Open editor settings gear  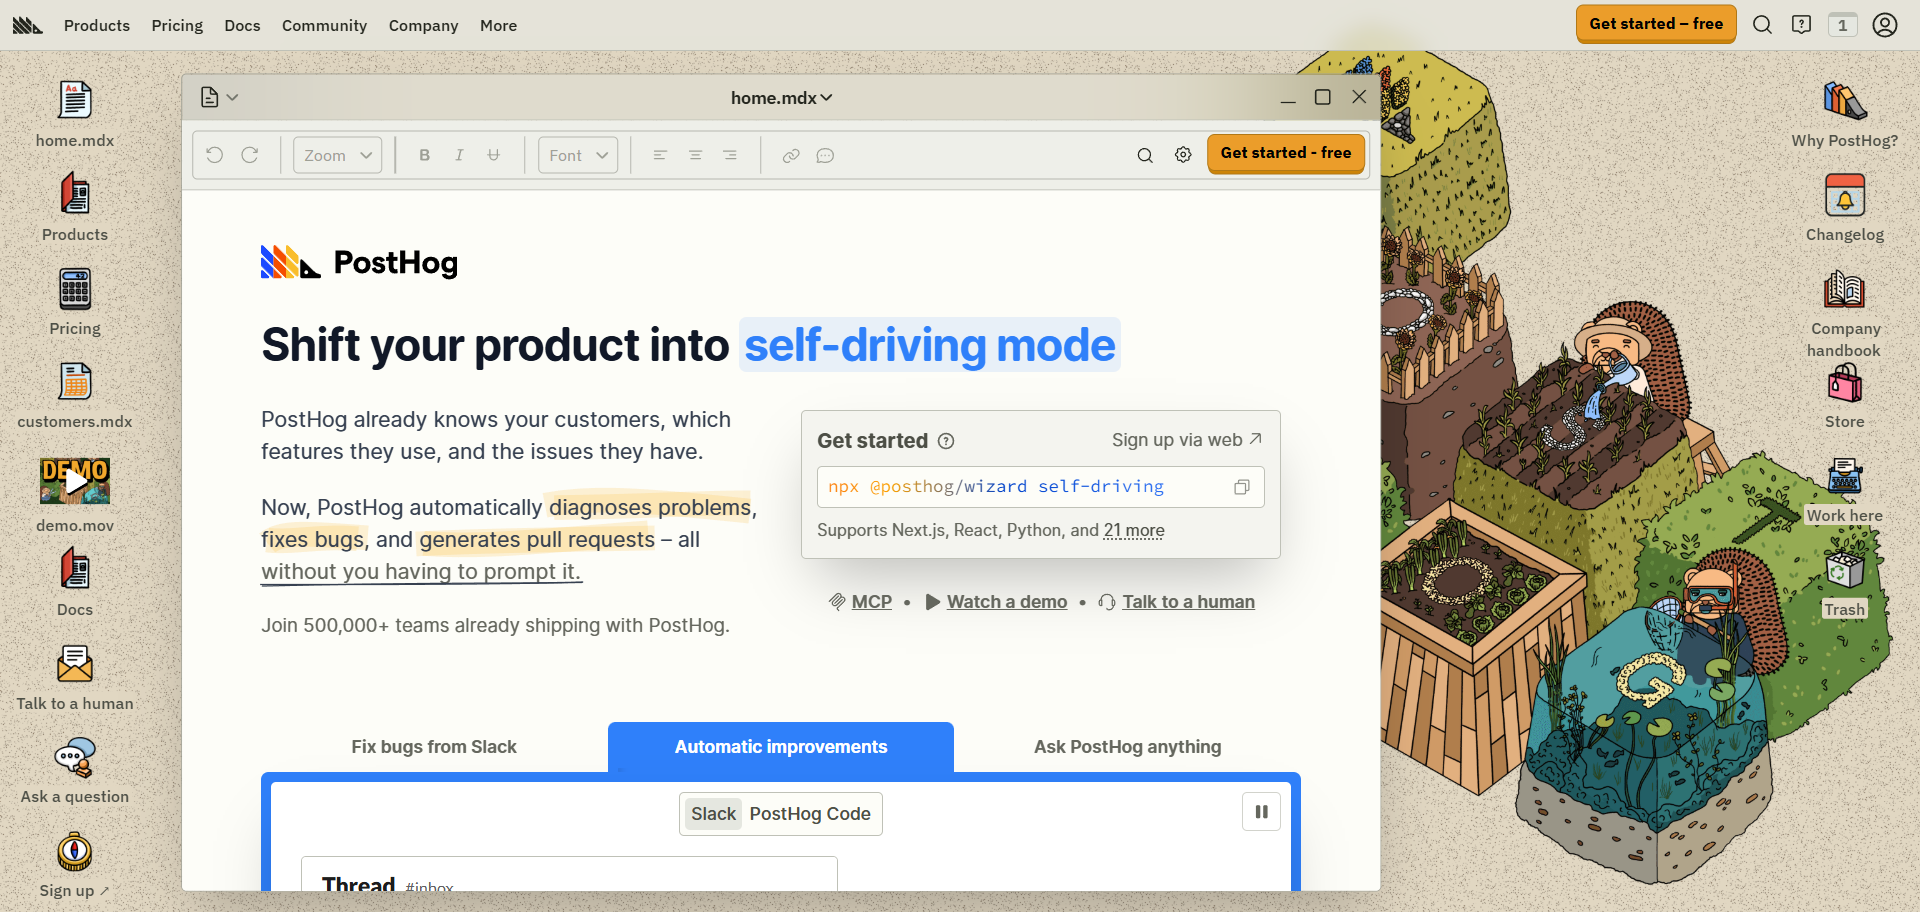1183,155
